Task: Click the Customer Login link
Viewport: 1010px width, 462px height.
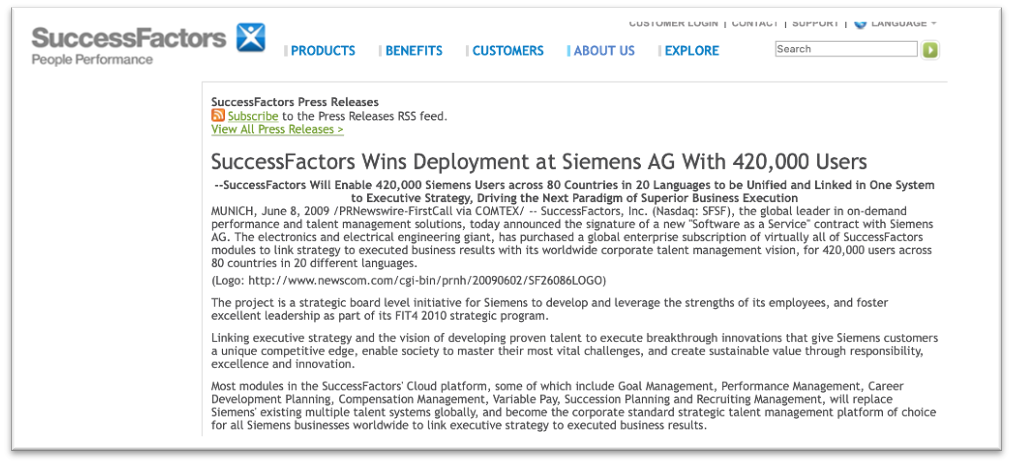Action: point(673,23)
